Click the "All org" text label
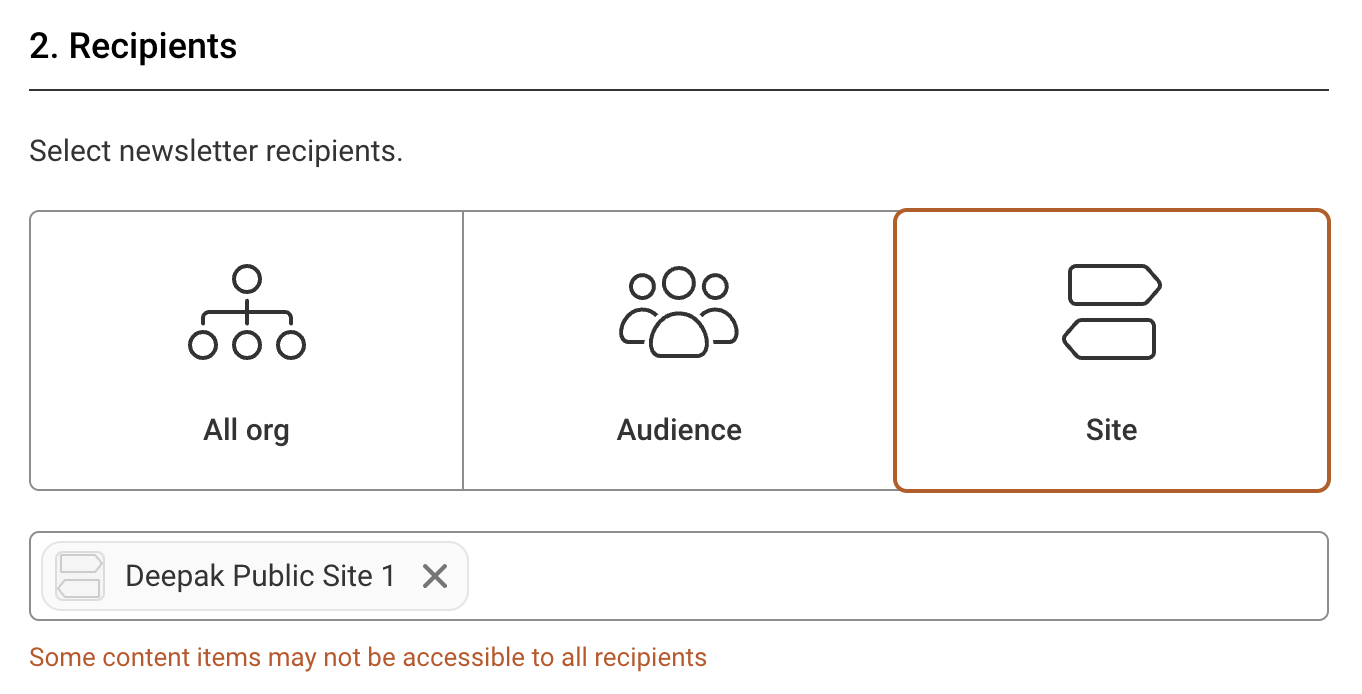Screen dimensions: 1362x694 tap(246, 430)
